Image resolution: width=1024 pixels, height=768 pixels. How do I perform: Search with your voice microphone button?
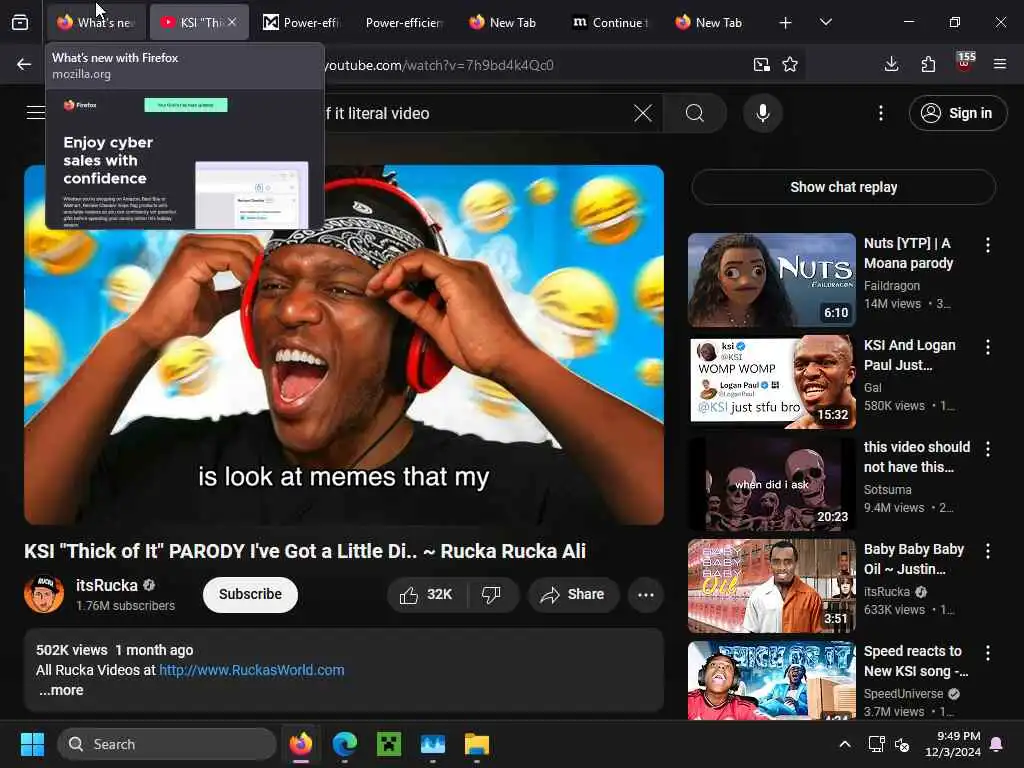click(x=762, y=113)
